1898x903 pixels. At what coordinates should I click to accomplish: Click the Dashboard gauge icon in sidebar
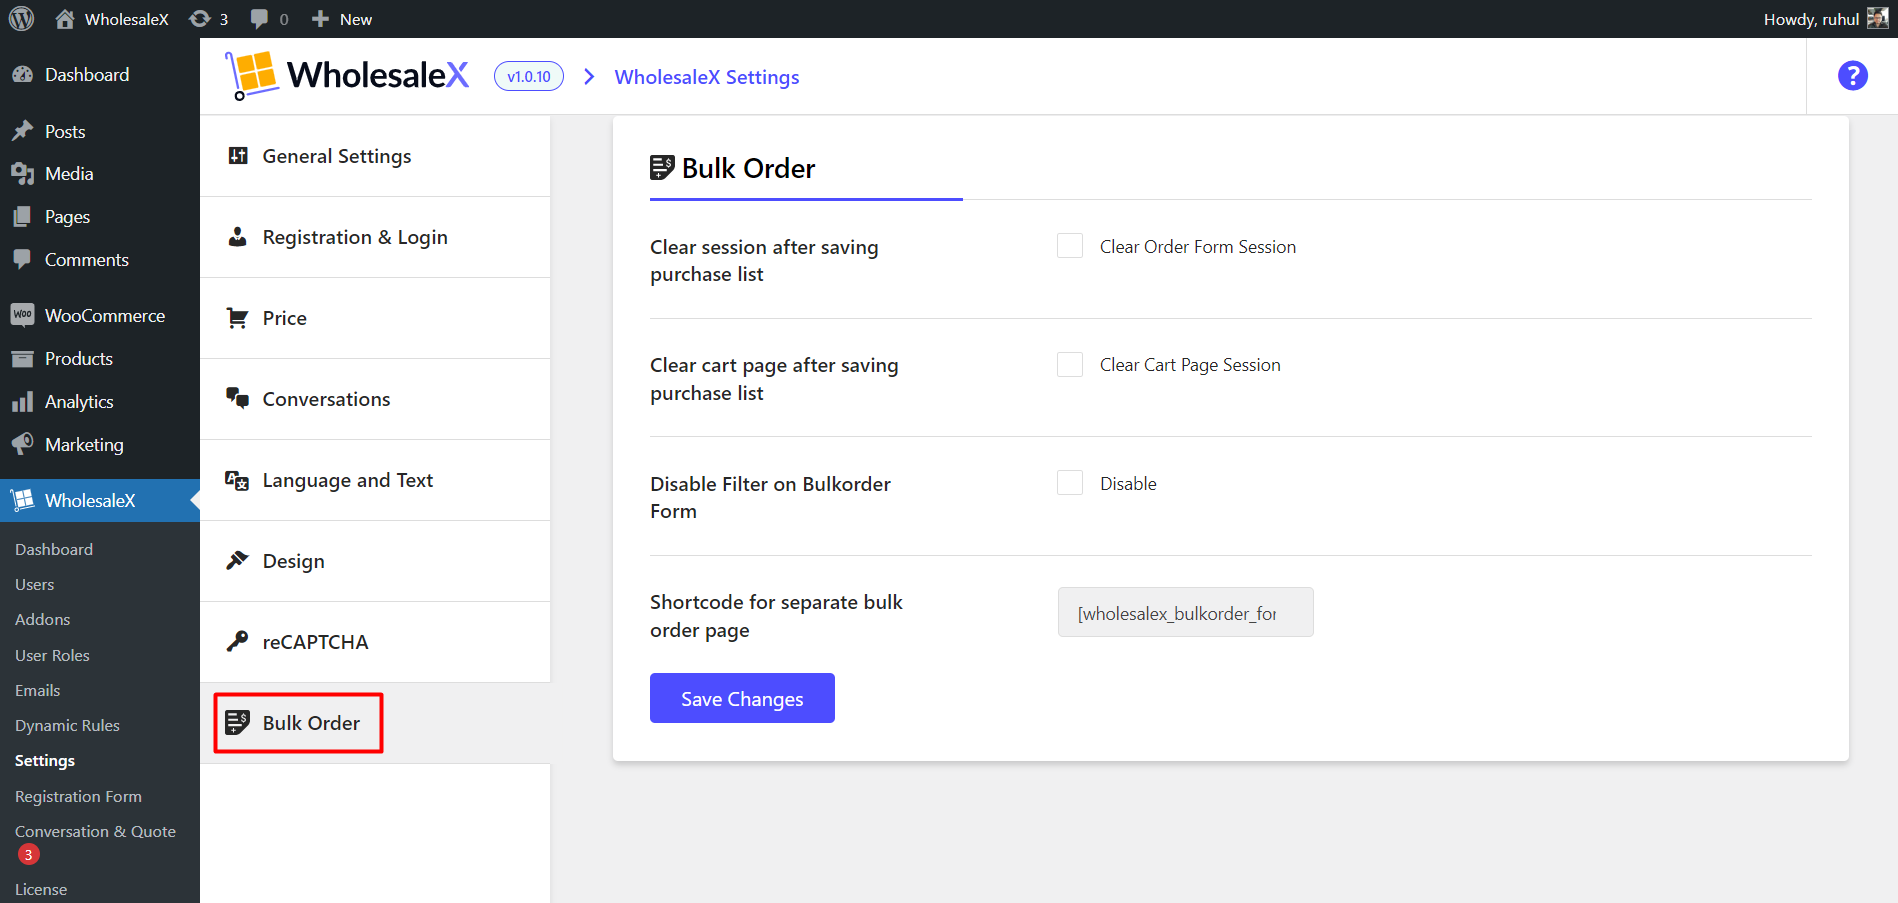[22, 75]
